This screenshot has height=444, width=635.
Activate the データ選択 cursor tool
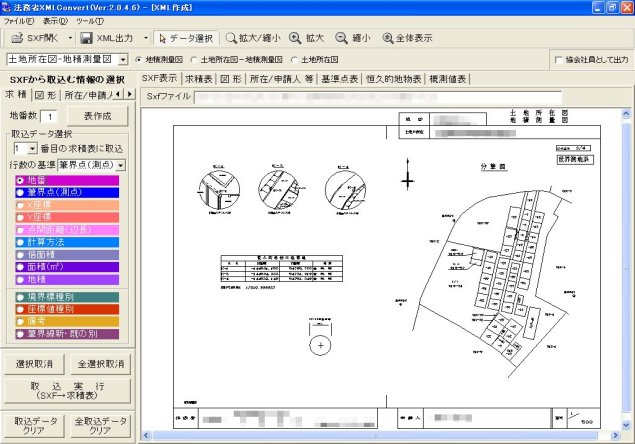click(x=161, y=38)
